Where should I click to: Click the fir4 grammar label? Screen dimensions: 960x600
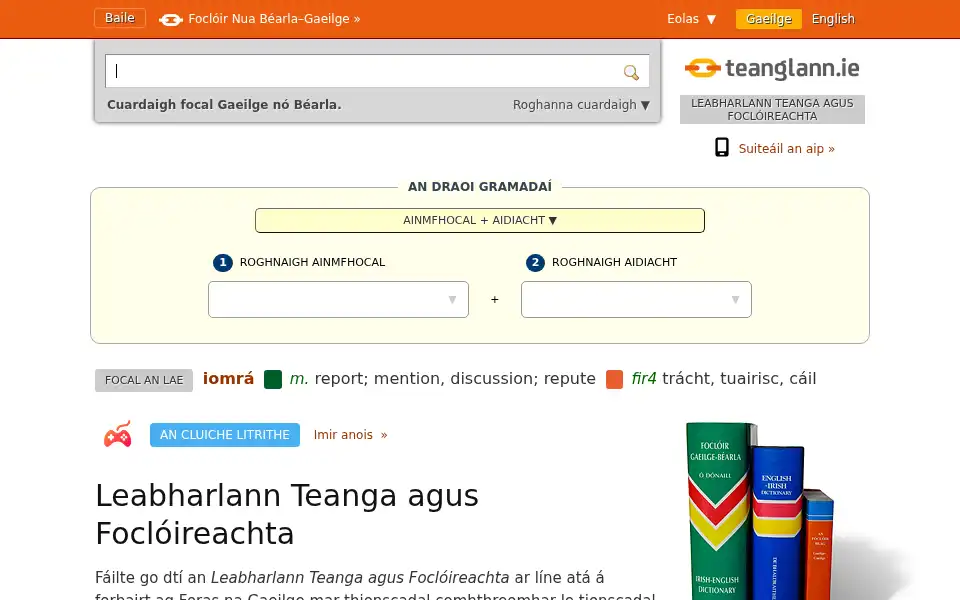(x=644, y=378)
